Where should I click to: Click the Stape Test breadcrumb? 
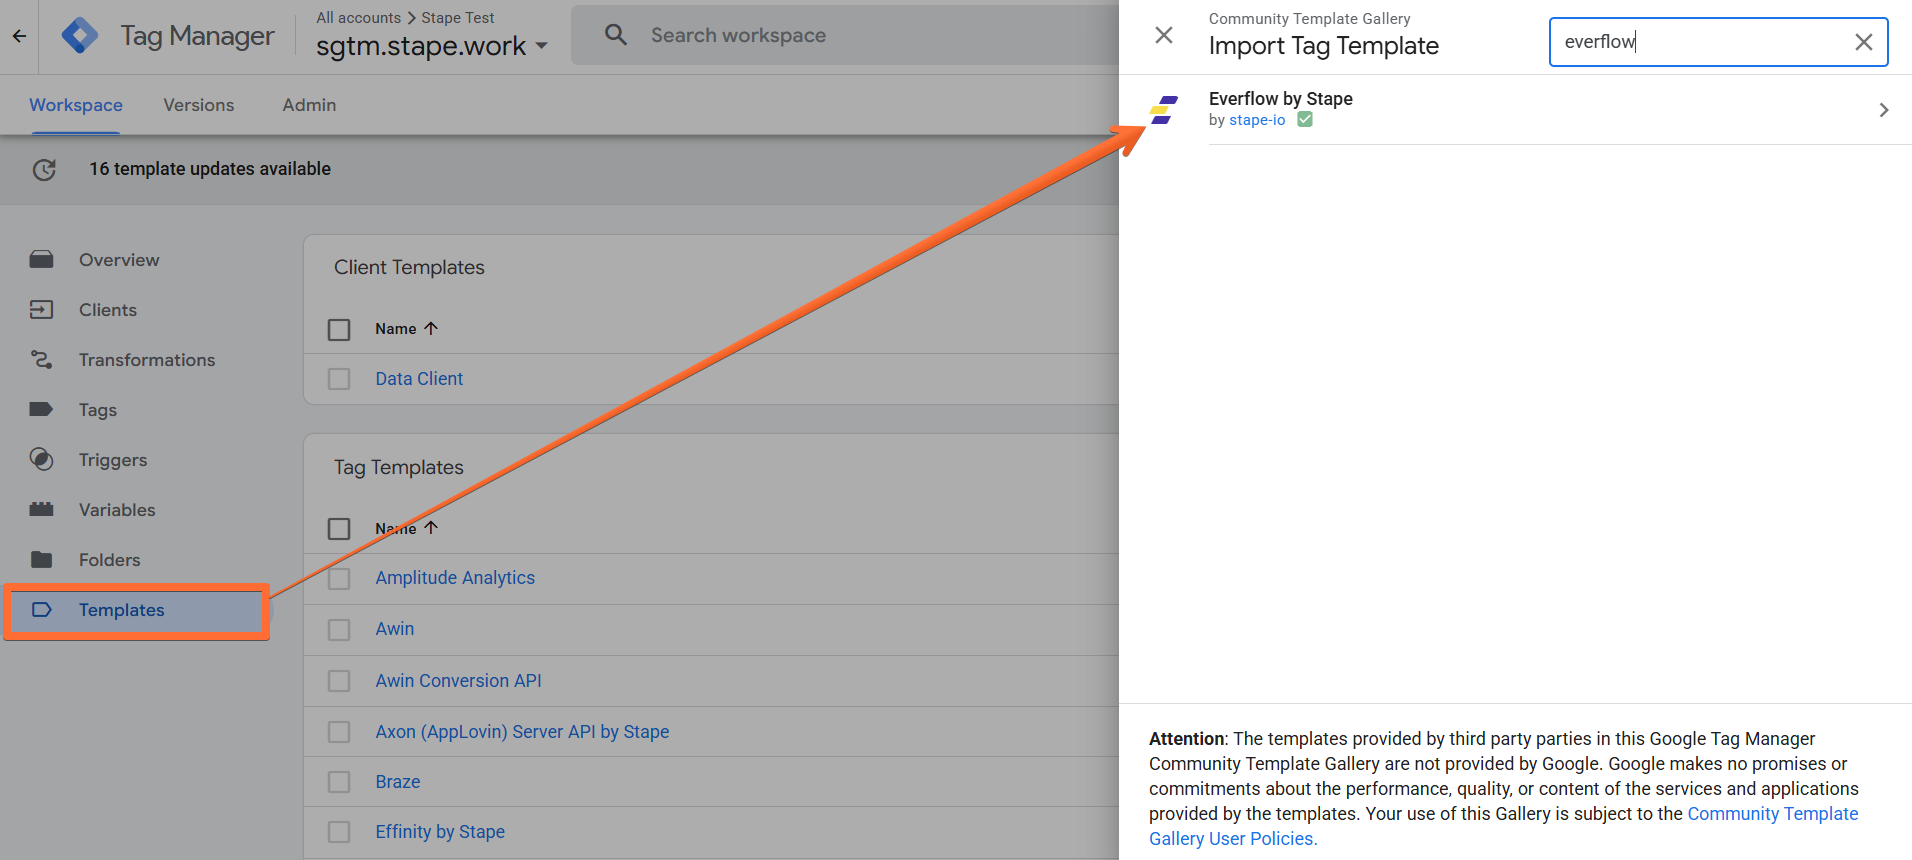click(x=458, y=18)
